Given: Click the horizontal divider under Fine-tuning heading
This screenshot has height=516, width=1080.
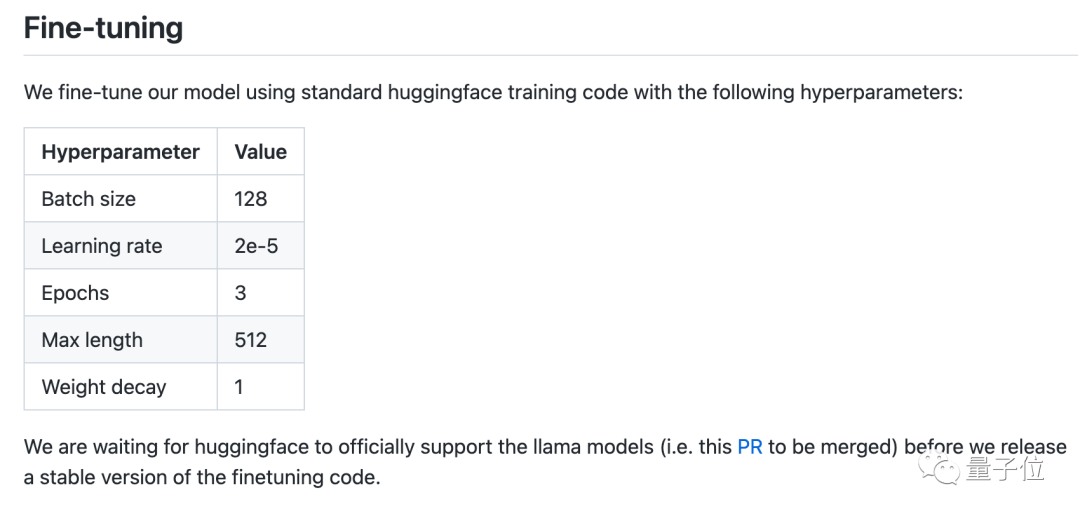Looking at the screenshot, I should tap(540, 55).
